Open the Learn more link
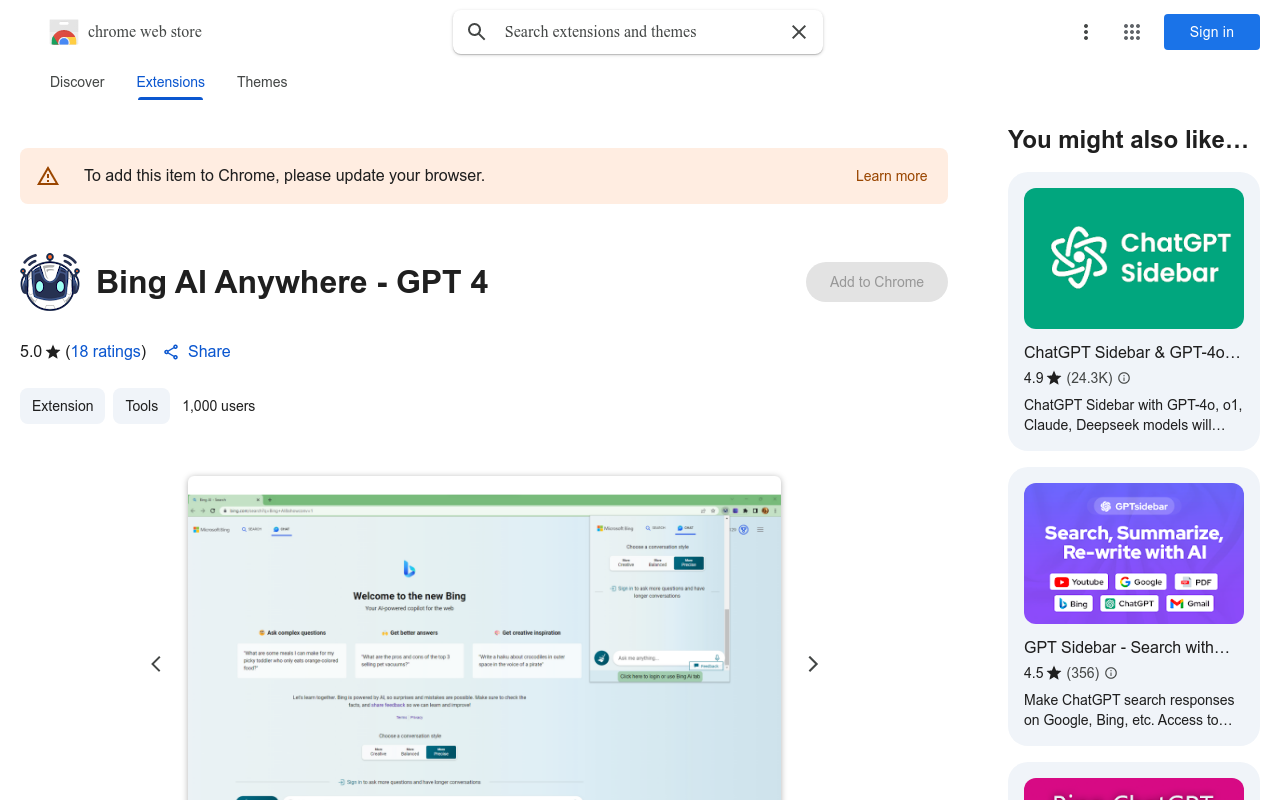This screenshot has width=1280, height=800. pos(891,176)
